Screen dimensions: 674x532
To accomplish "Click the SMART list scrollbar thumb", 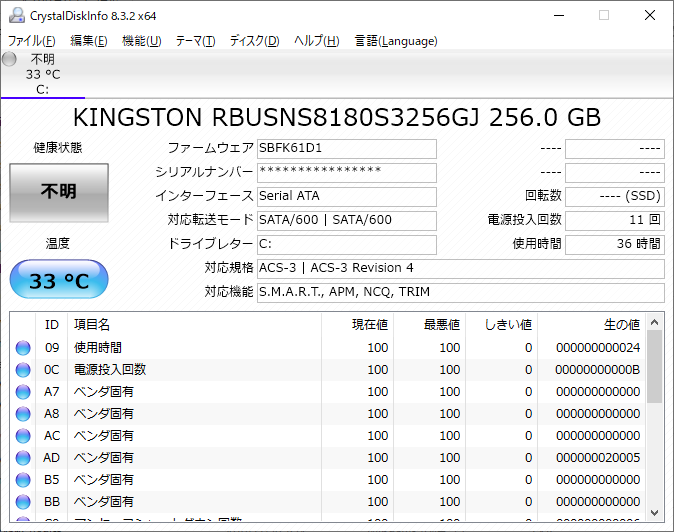I will [655, 367].
